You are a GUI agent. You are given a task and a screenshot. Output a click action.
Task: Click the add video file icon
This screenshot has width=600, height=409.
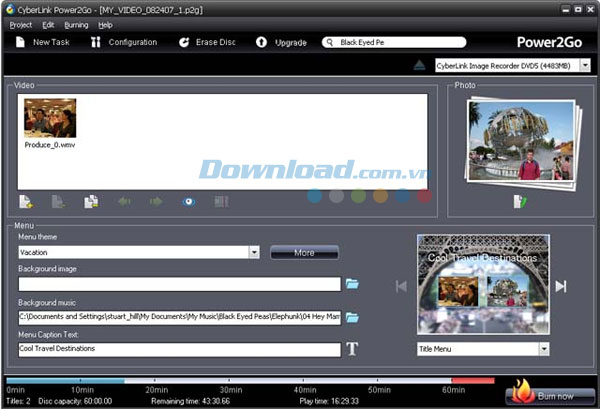26,201
